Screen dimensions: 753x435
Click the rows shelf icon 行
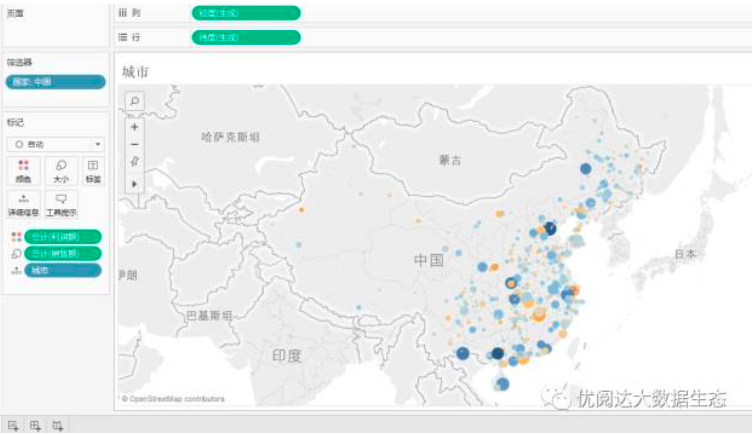123,37
